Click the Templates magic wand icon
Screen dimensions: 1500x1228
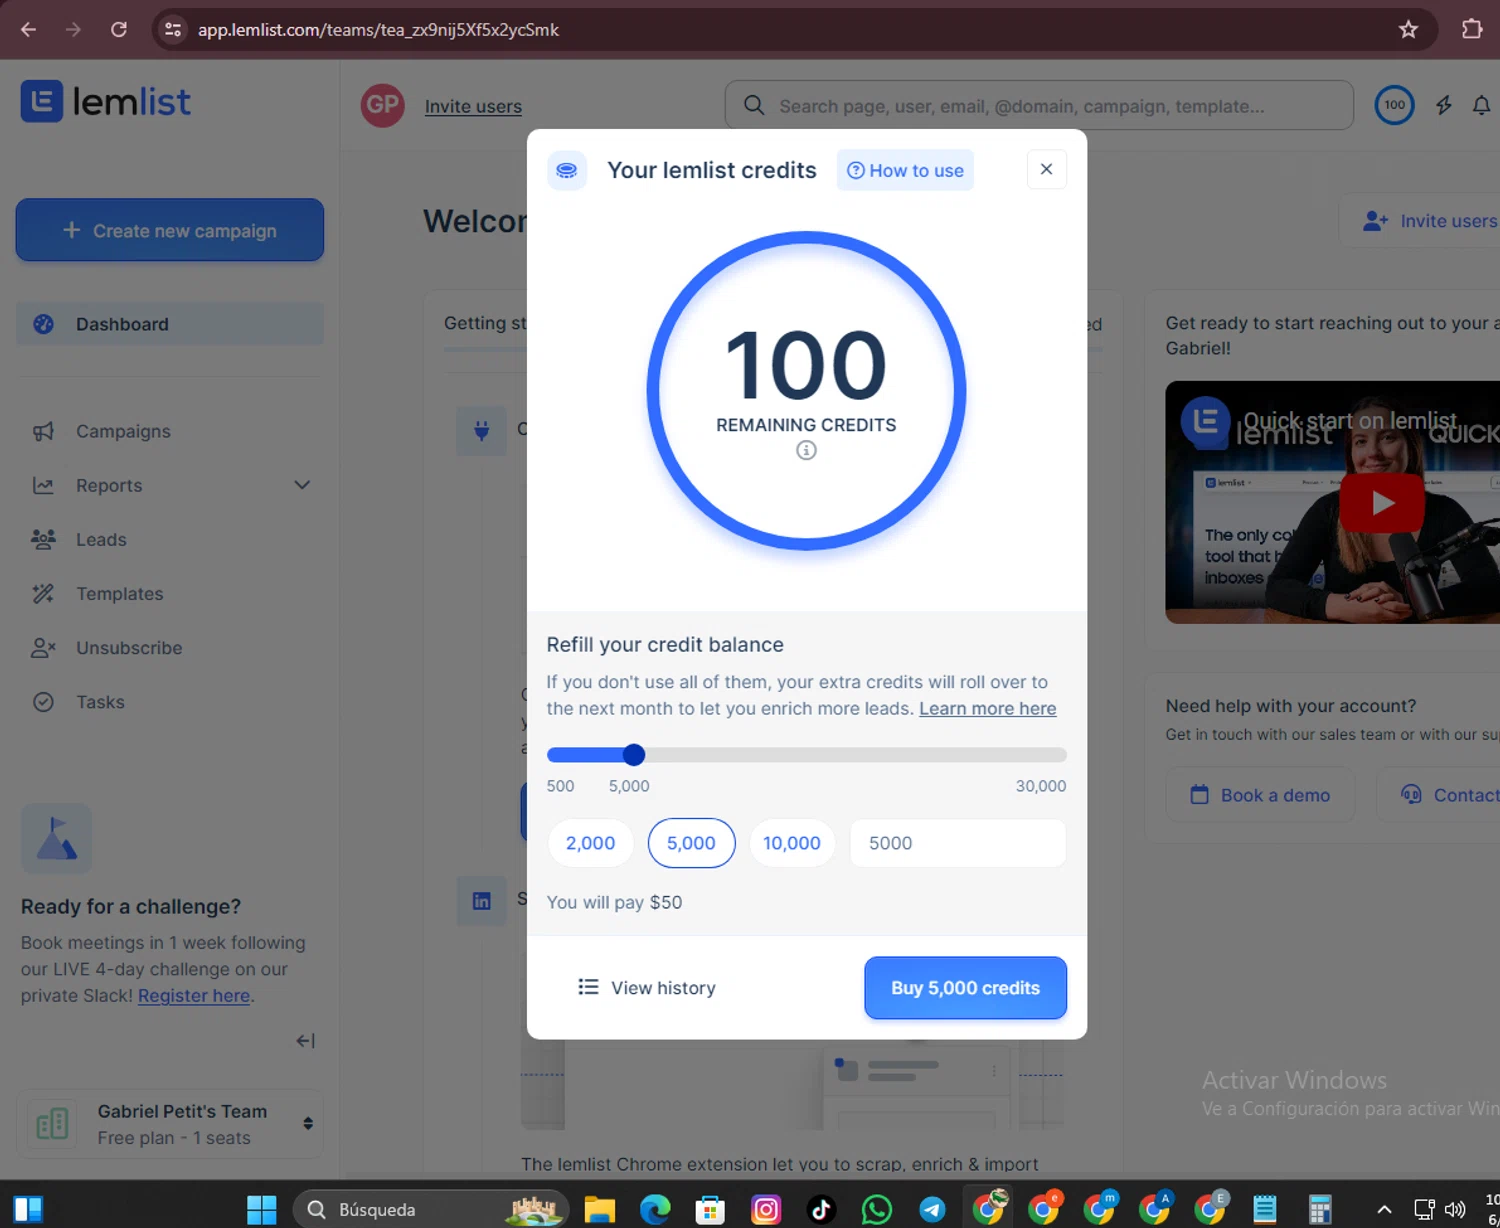pos(43,593)
